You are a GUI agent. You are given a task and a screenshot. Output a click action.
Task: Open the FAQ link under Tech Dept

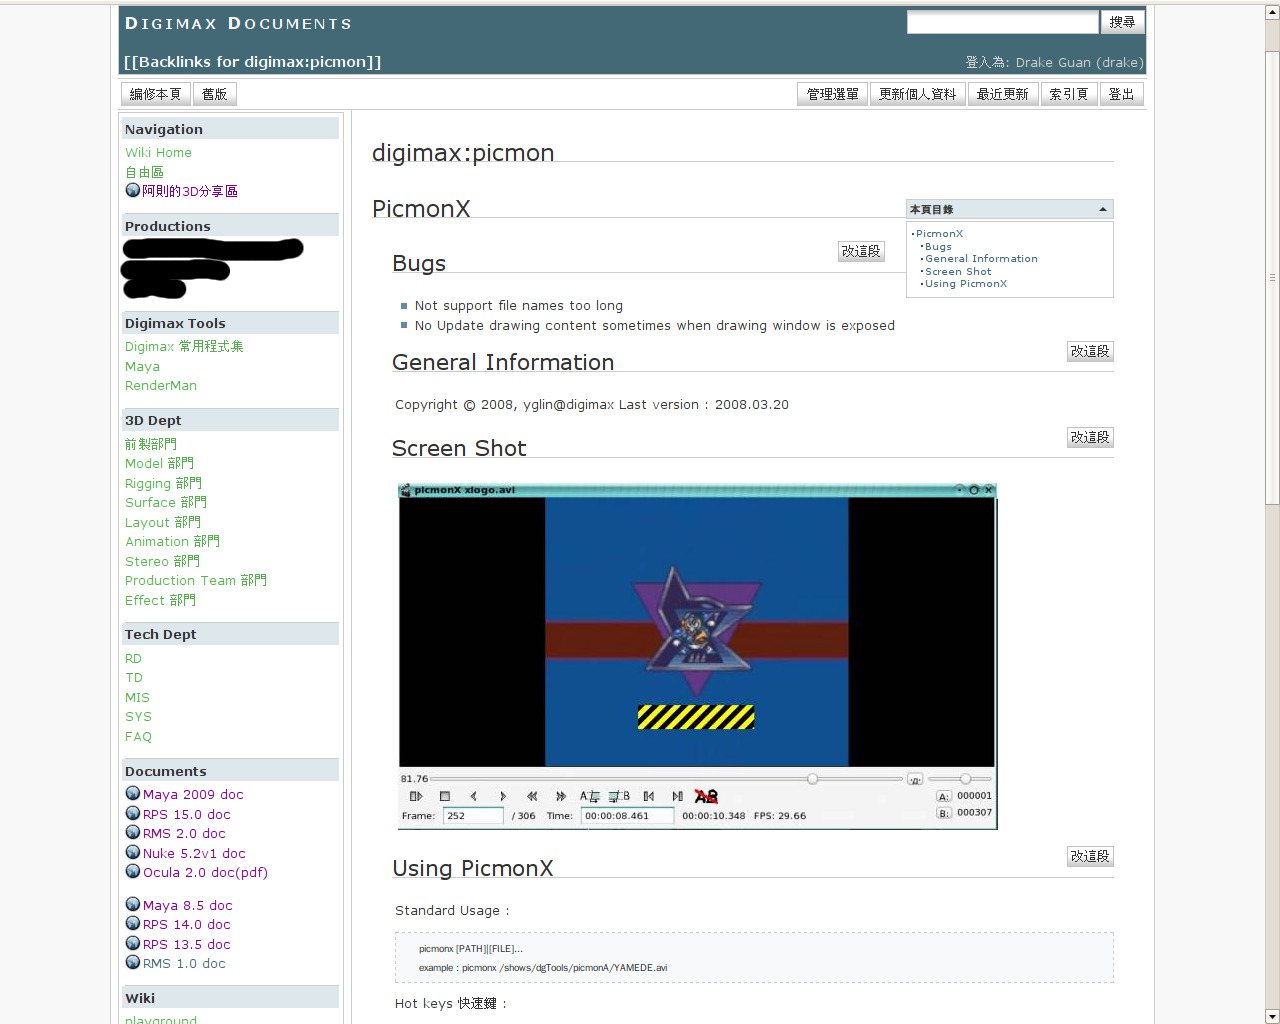click(x=138, y=736)
